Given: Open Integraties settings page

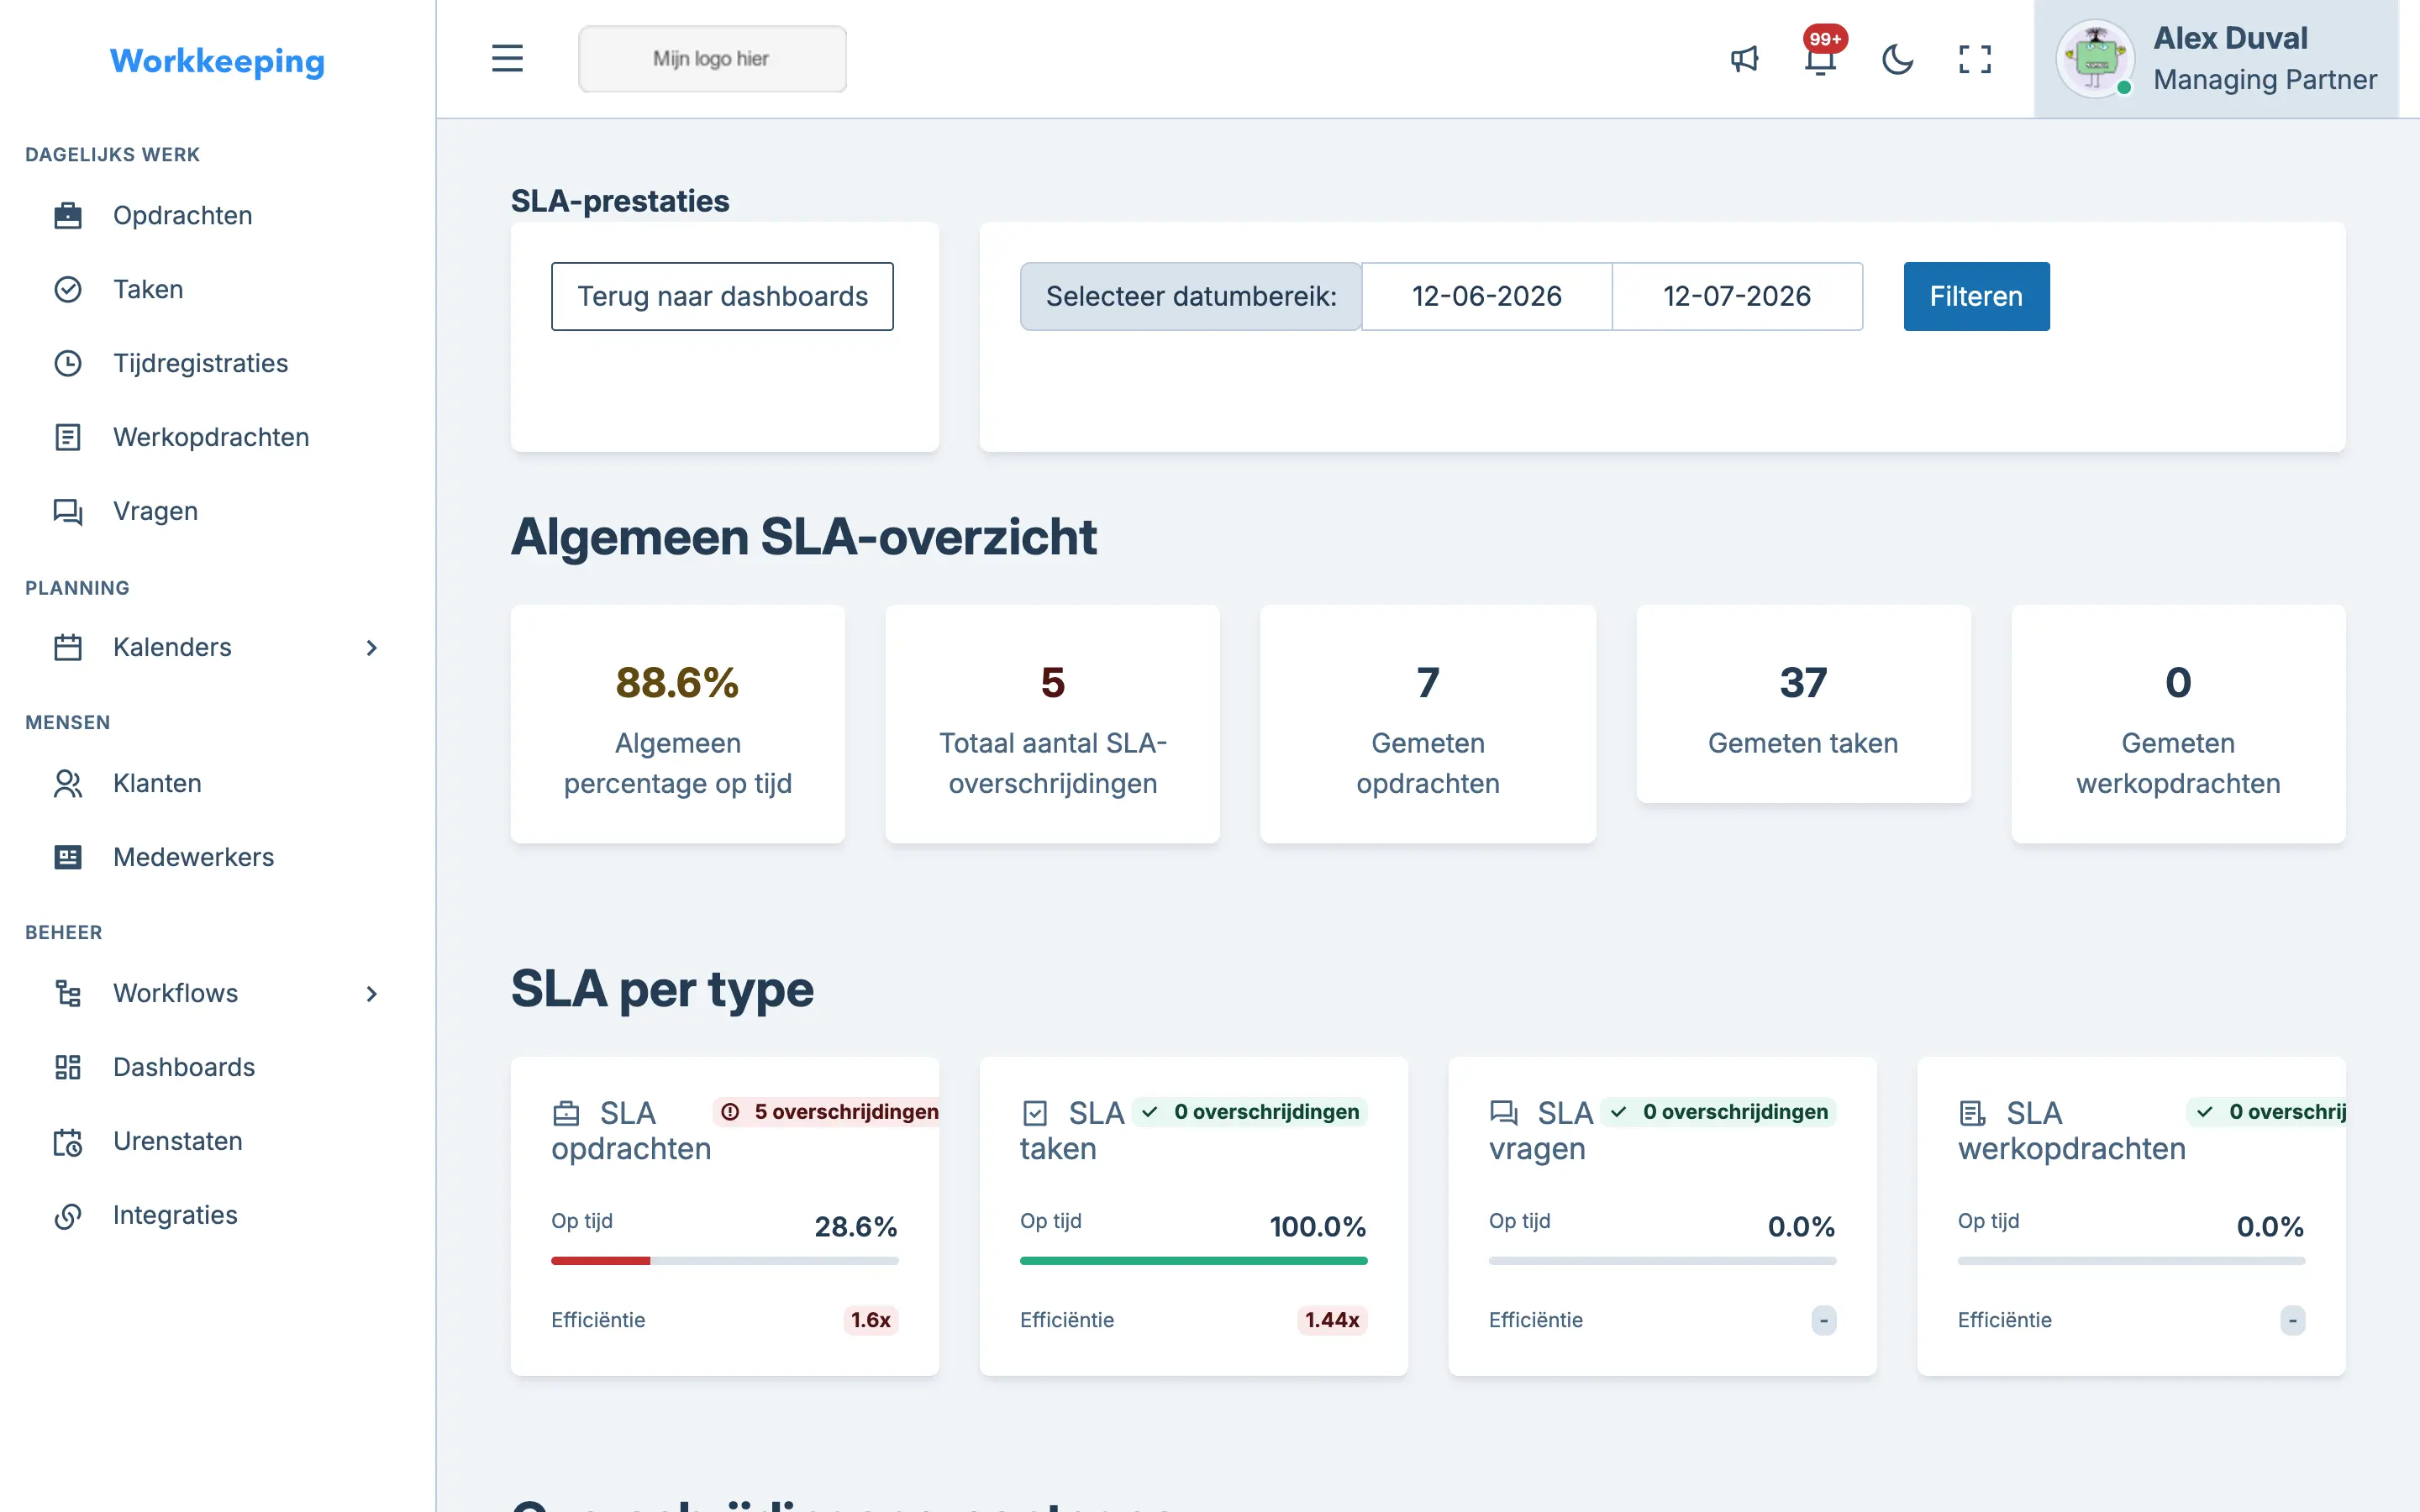Looking at the screenshot, I should coord(218,1215).
